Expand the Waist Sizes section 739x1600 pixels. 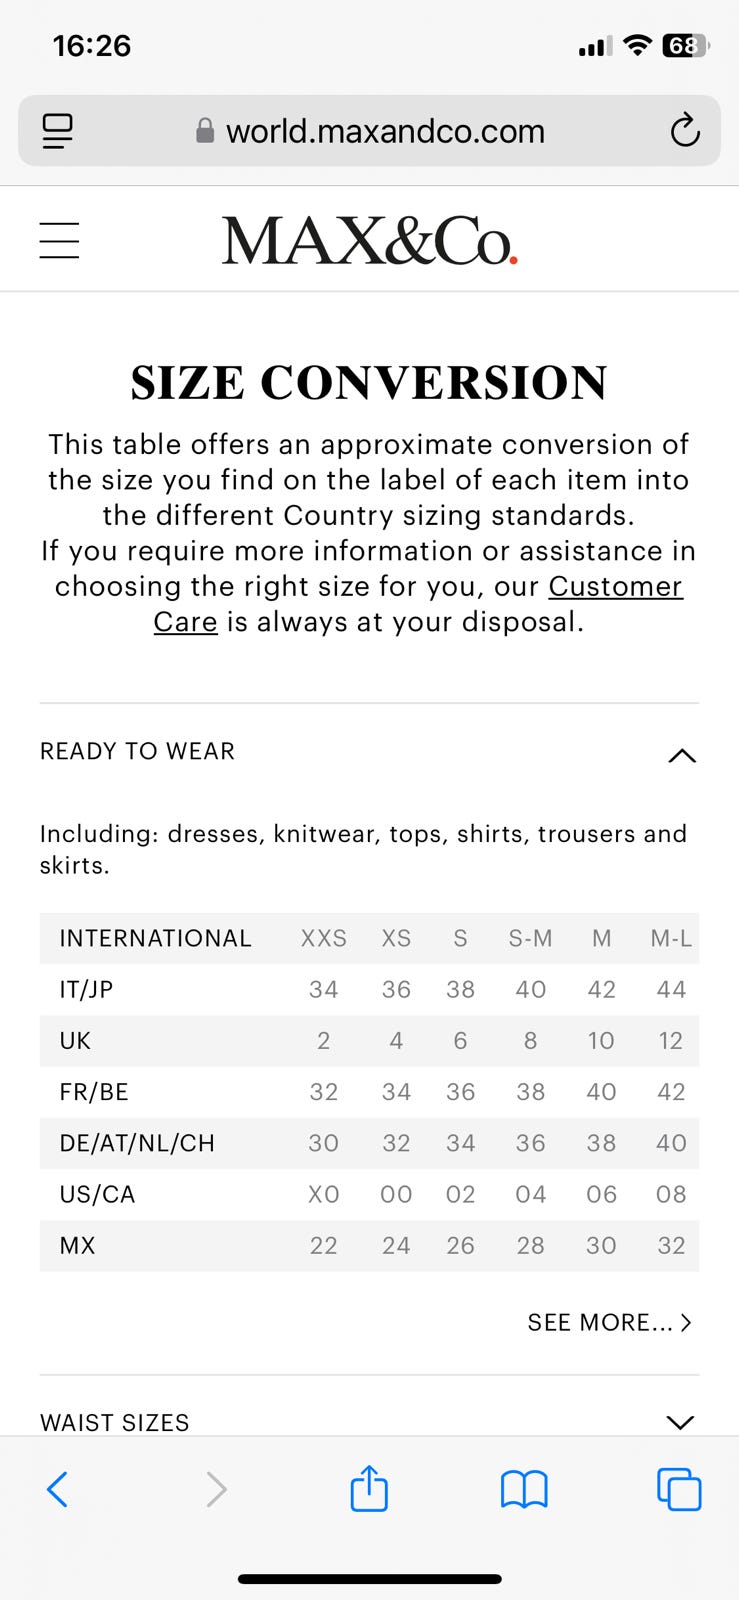click(x=680, y=1422)
